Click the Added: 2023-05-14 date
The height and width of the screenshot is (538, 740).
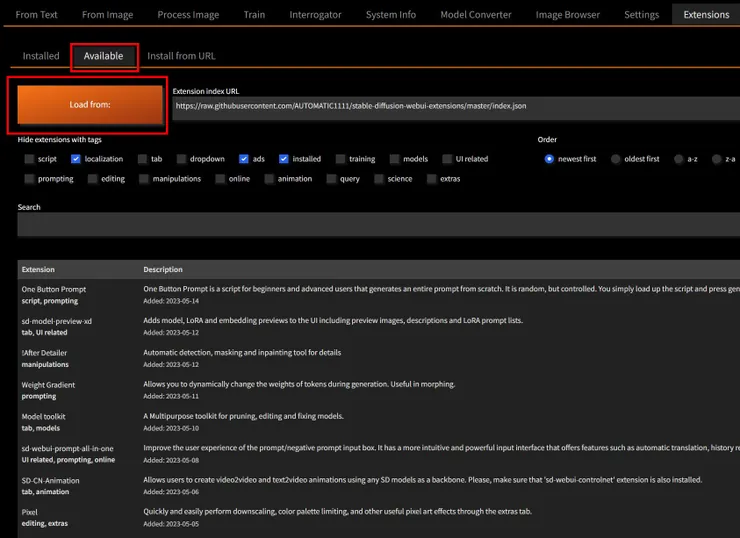coord(171,301)
